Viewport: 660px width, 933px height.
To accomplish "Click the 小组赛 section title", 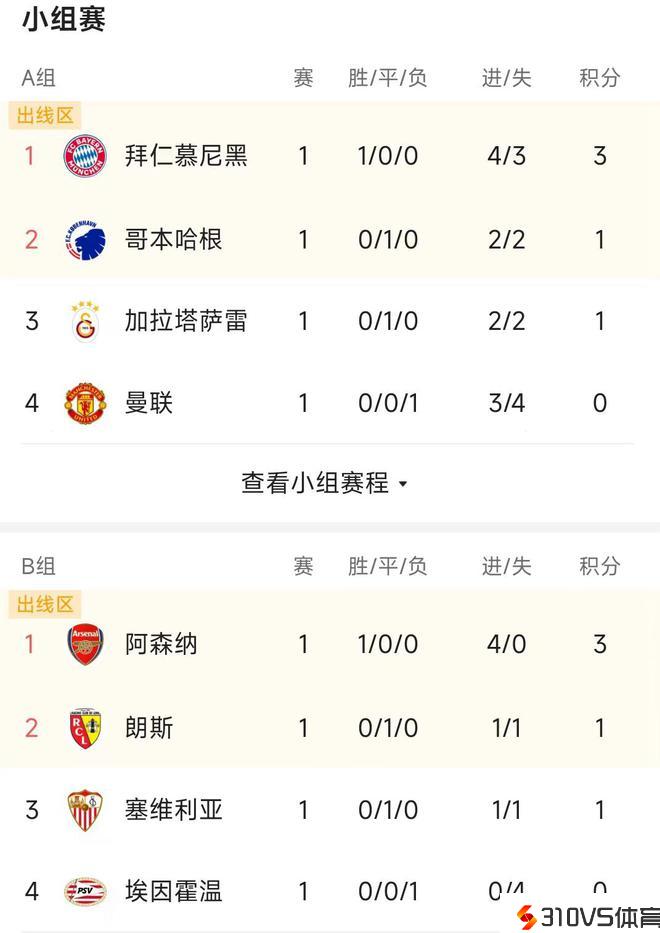I will [x=64, y=20].
